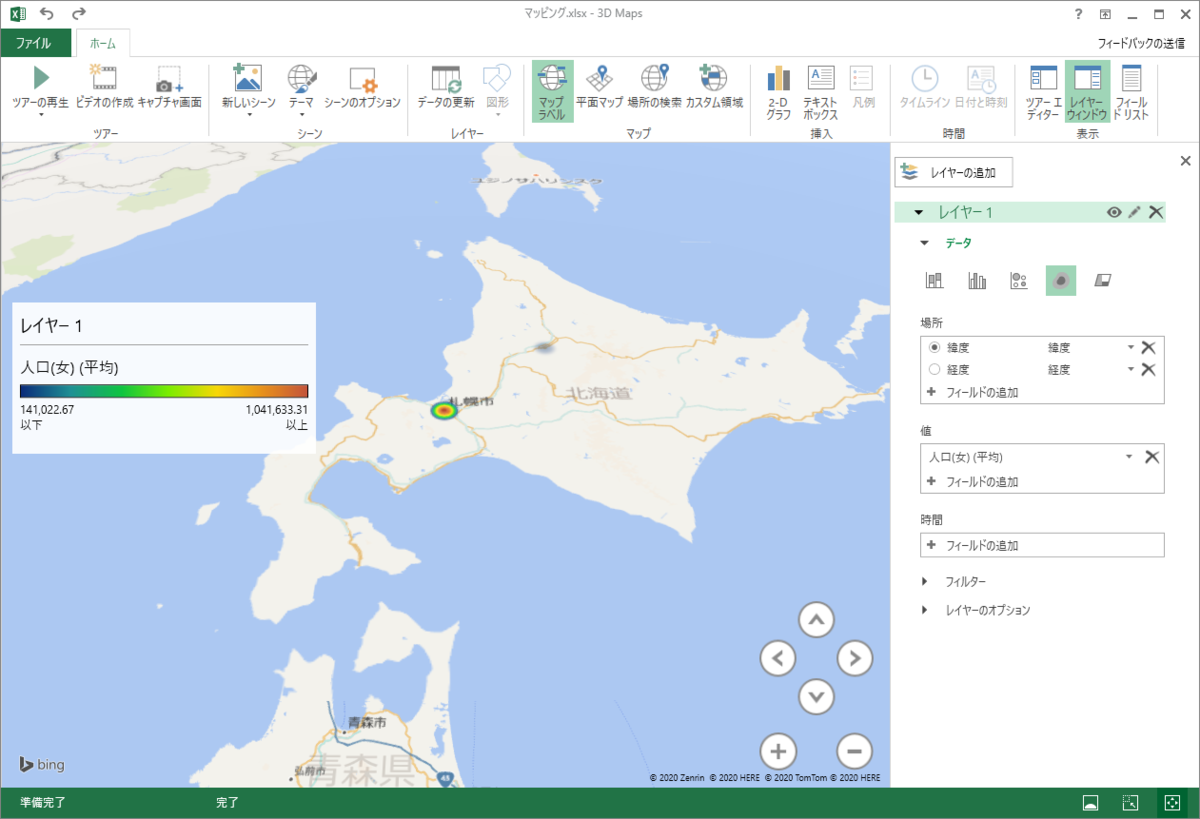Rename レイヤー 1 with the pencil icon
This screenshot has width=1200, height=819.
point(1134,212)
